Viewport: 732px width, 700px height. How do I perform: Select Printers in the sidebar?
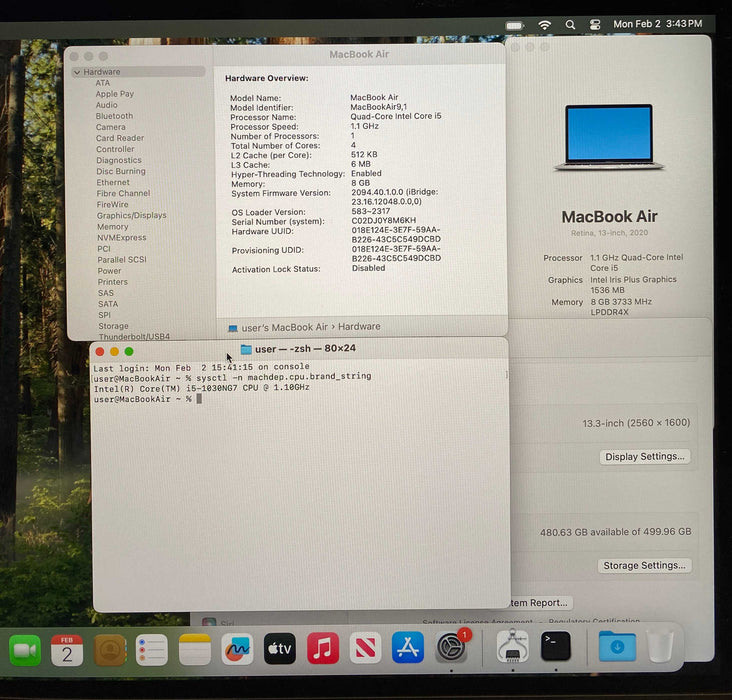tap(113, 282)
